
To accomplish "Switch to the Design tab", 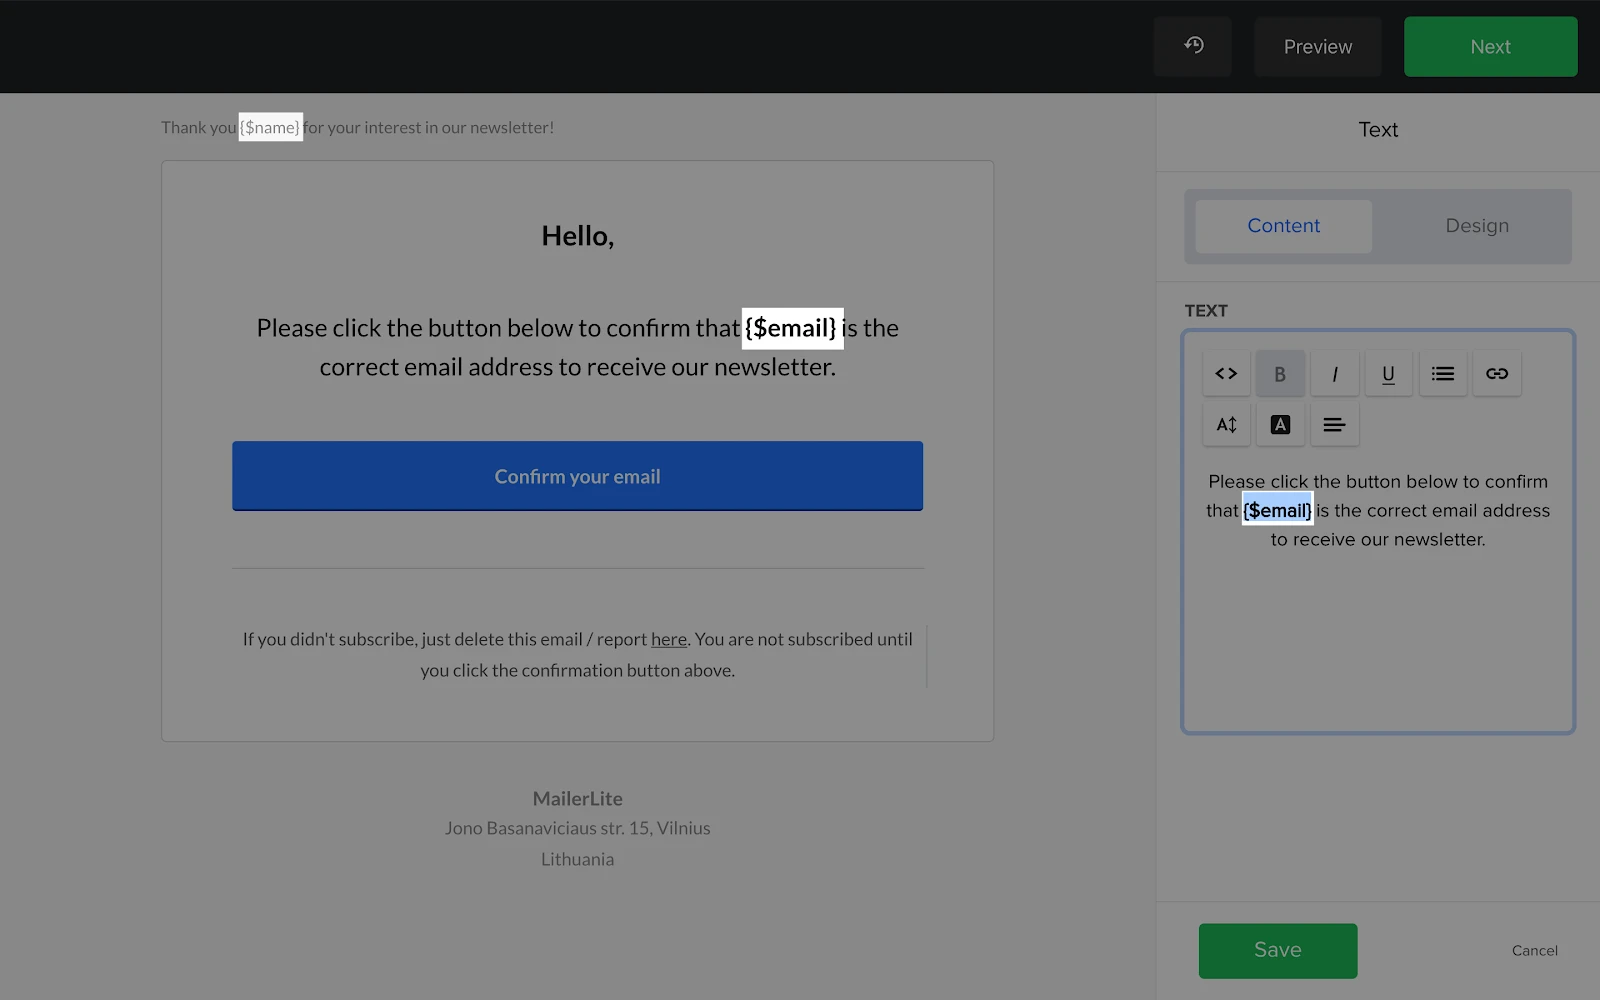I will click(x=1476, y=226).
